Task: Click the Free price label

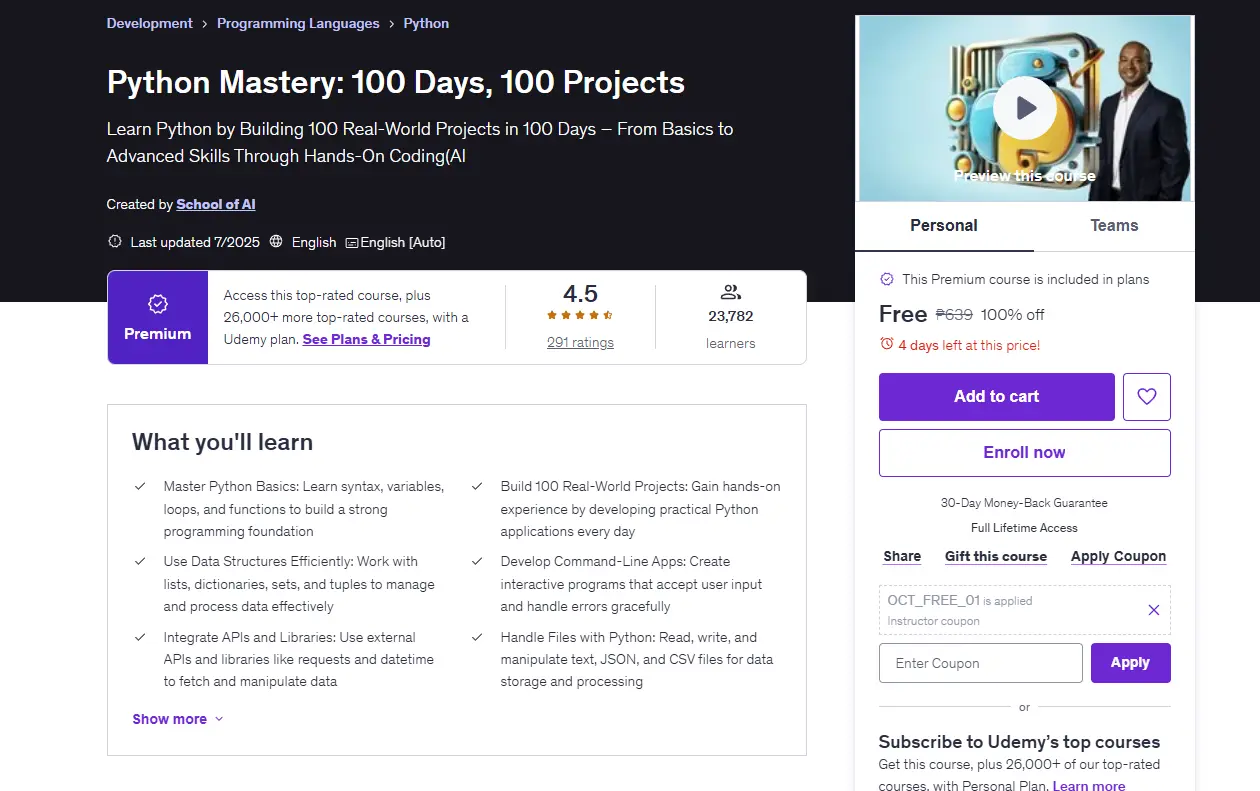Action: (x=903, y=314)
